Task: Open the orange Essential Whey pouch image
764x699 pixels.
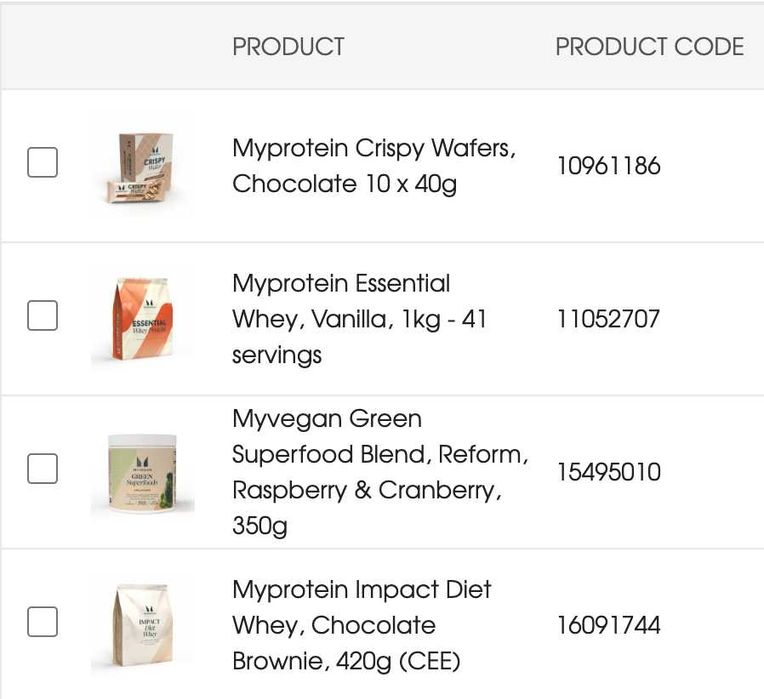Action: click(x=141, y=318)
